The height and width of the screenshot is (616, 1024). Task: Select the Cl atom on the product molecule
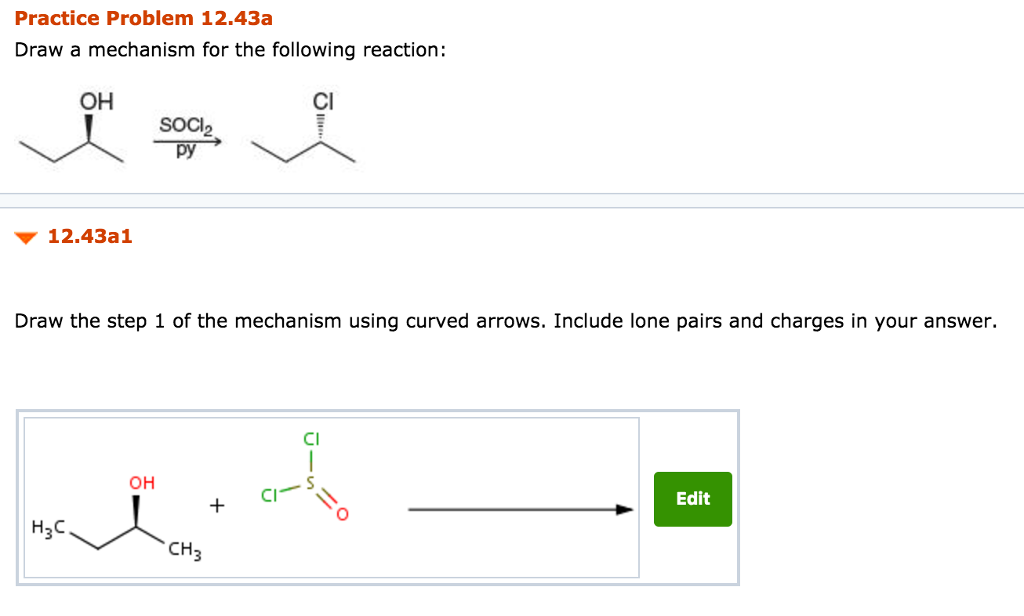pyautogui.click(x=322, y=101)
